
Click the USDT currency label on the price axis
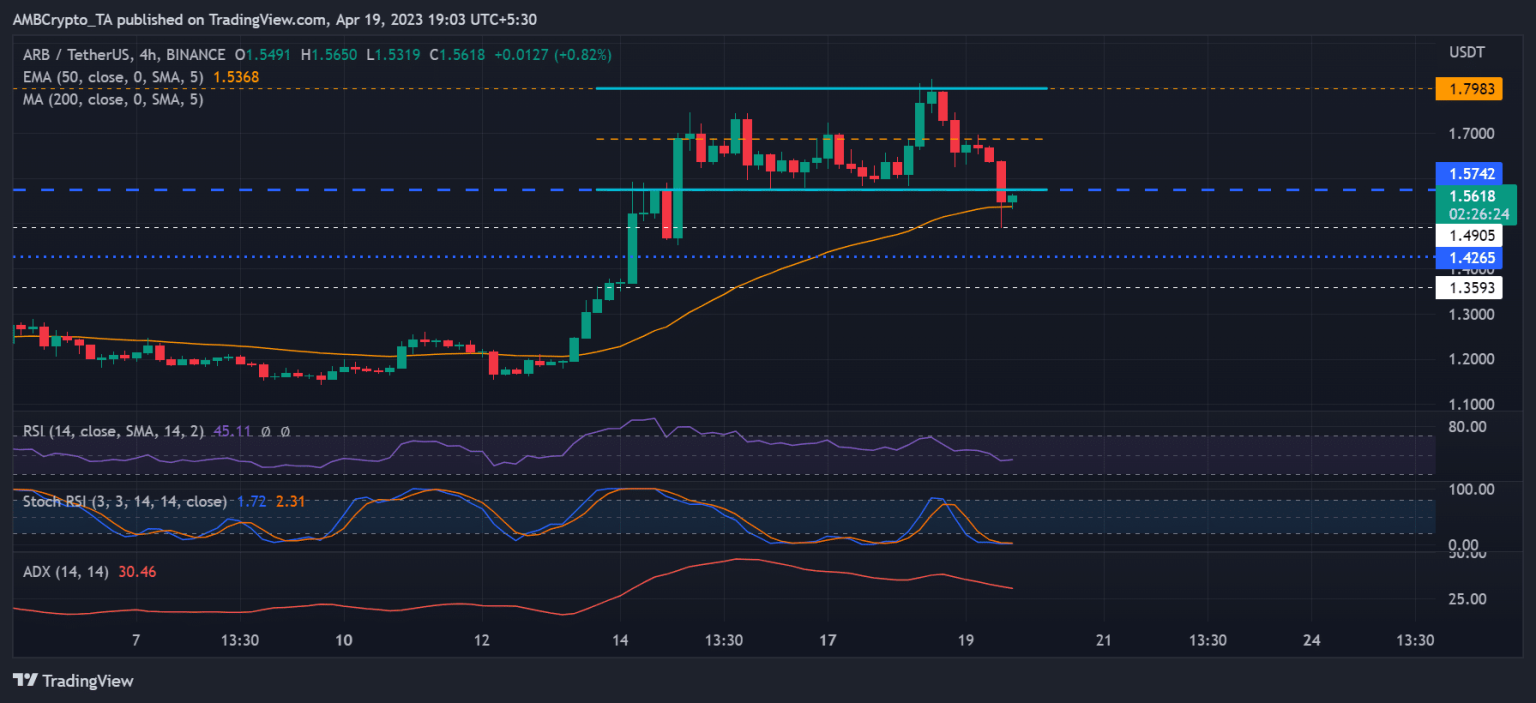pyautogui.click(x=1467, y=51)
